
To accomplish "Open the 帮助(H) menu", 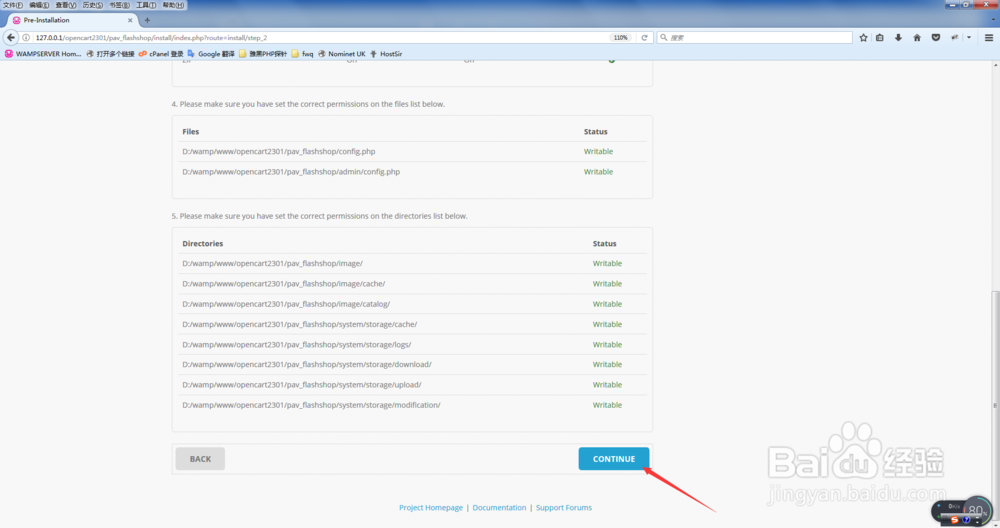I will pos(173,5).
